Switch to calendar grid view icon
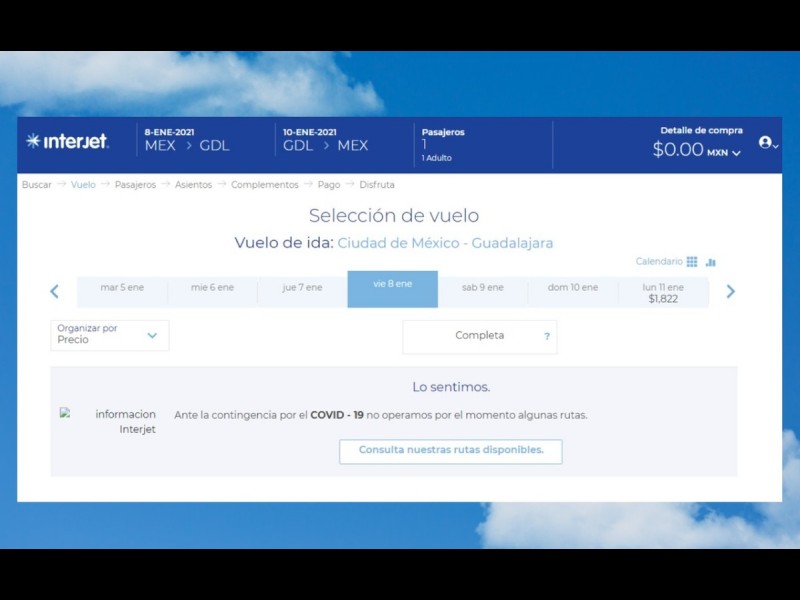This screenshot has width=800, height=600. 692,262
